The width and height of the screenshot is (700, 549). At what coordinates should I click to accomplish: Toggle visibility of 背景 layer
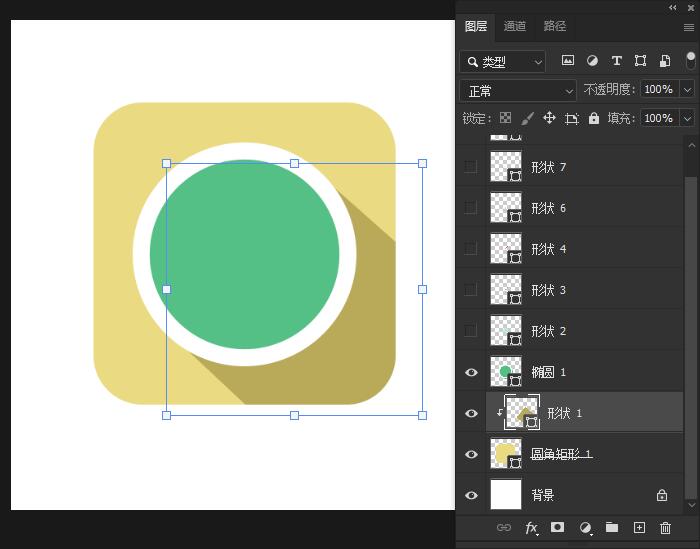(471, 495)
